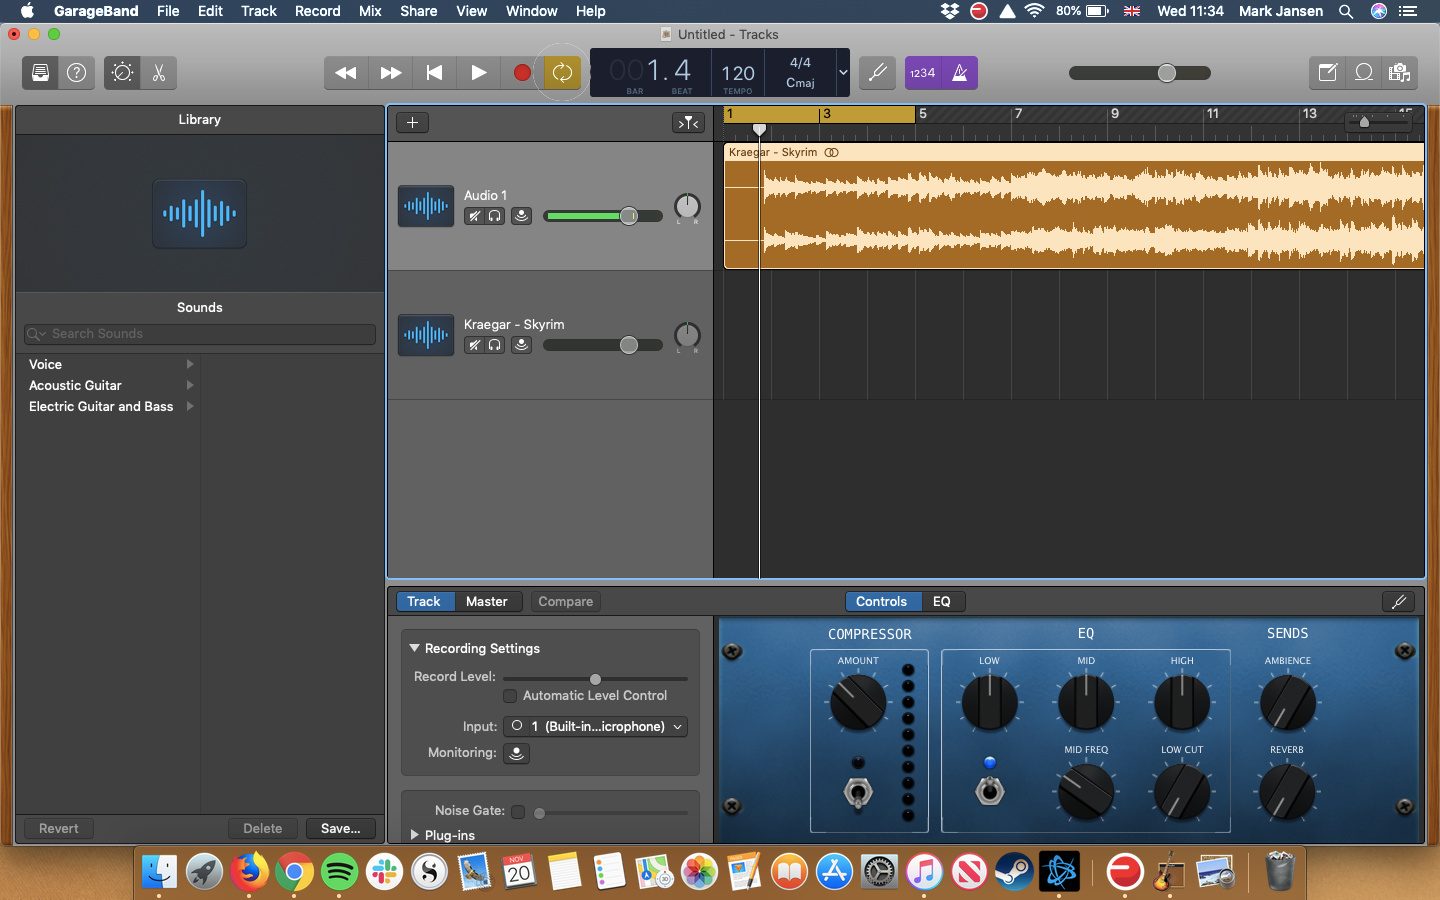Screen dimensions: 1440x900
Task: Open the Apple Loops browser button
Action: (1364, 73)
